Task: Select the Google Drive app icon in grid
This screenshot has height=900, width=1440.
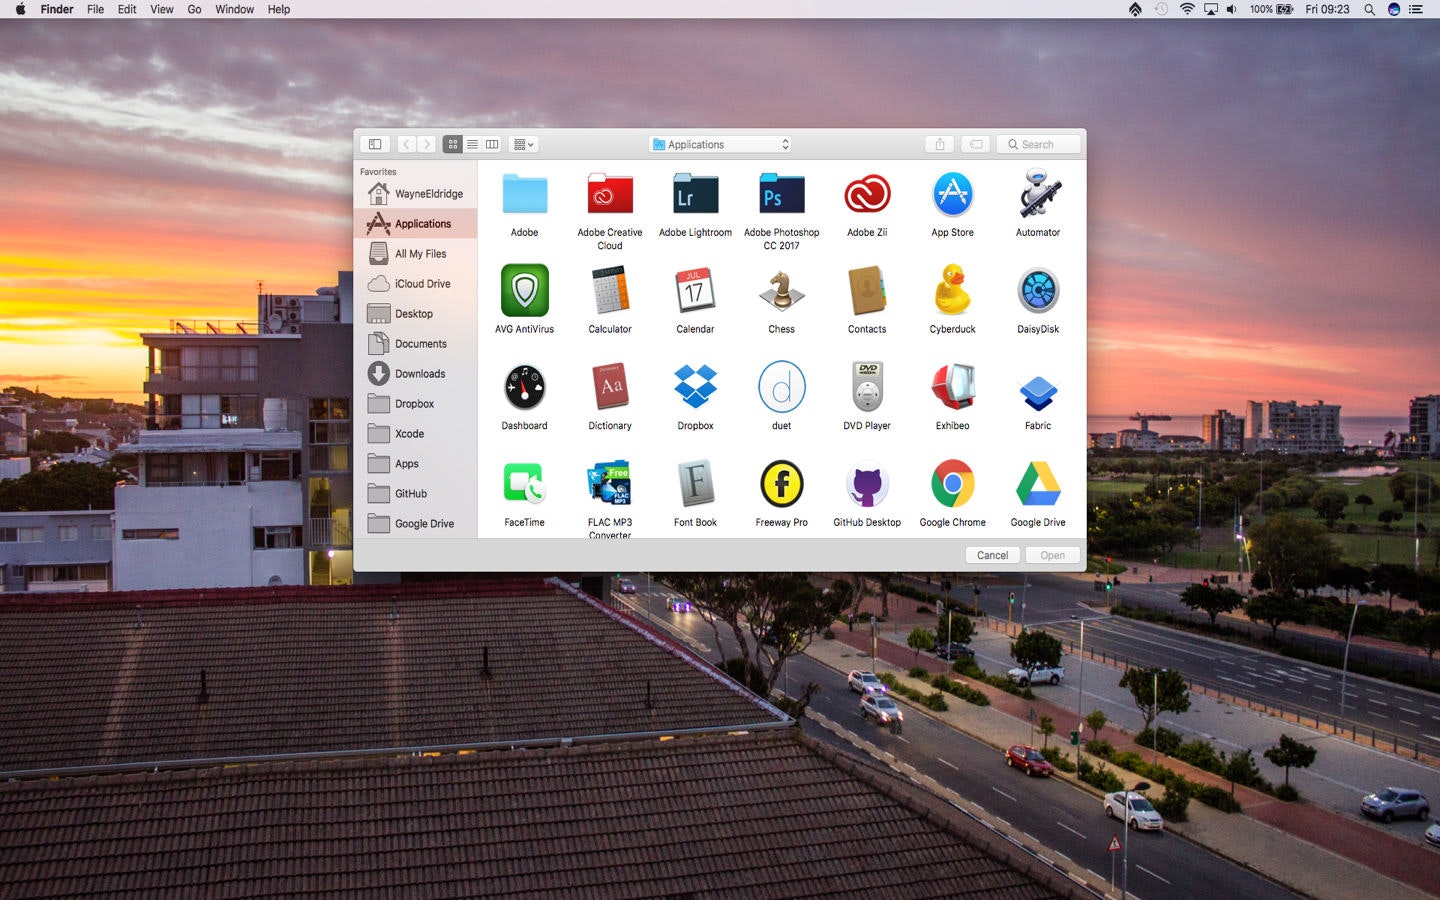Action: point(1038,484)
